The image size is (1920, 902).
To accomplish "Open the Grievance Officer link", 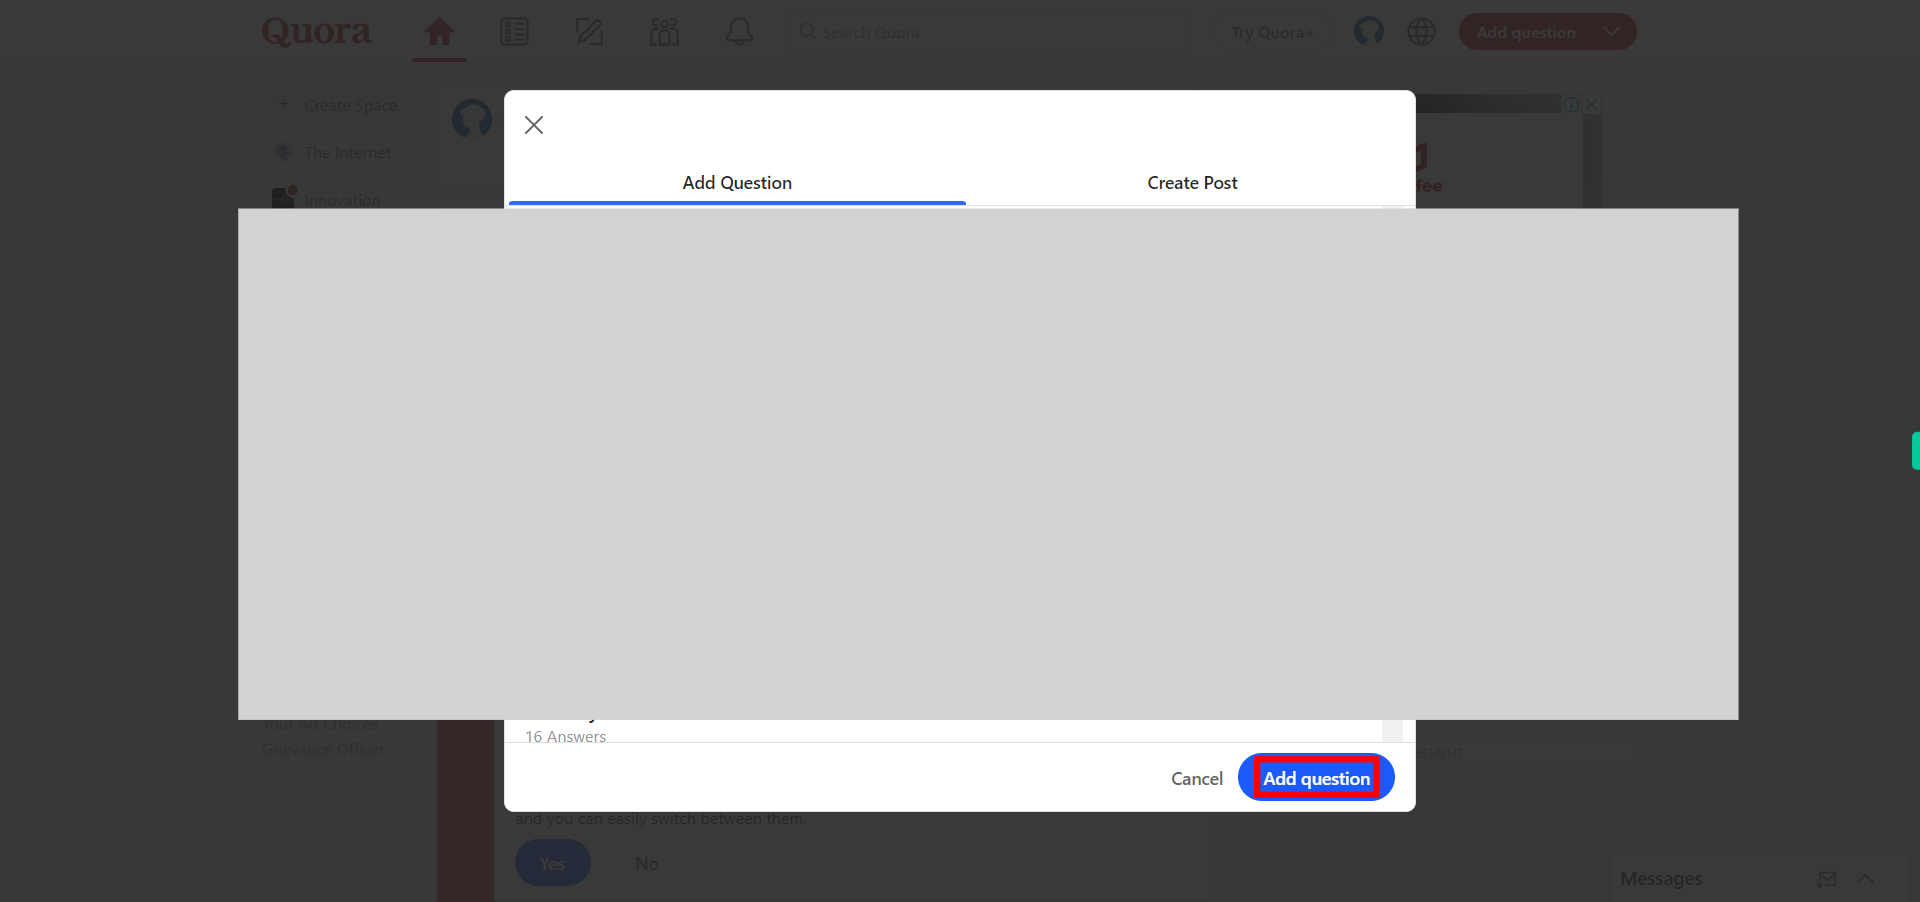I will click(x=323, y=749).
